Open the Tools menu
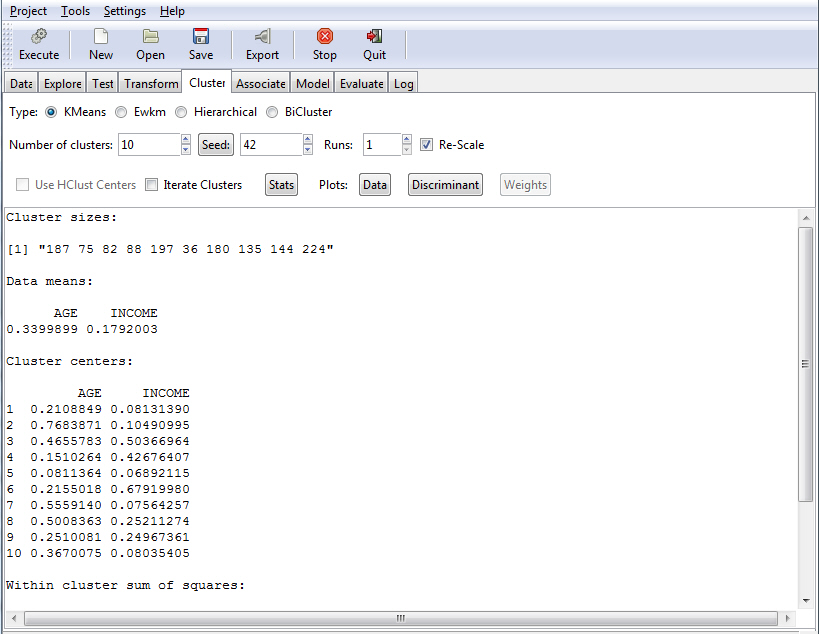The image size is (819, 634). click(x=75, y=11)
